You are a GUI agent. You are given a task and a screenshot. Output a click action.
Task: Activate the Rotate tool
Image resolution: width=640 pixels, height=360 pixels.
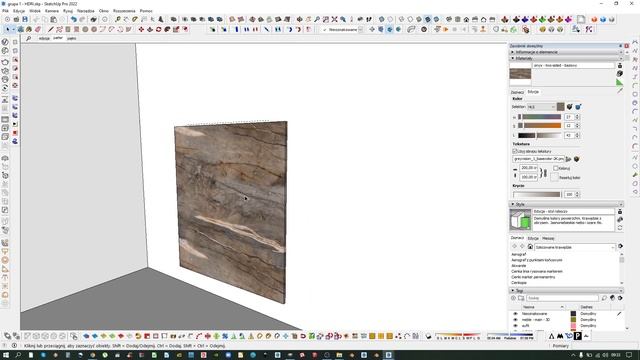158,29
